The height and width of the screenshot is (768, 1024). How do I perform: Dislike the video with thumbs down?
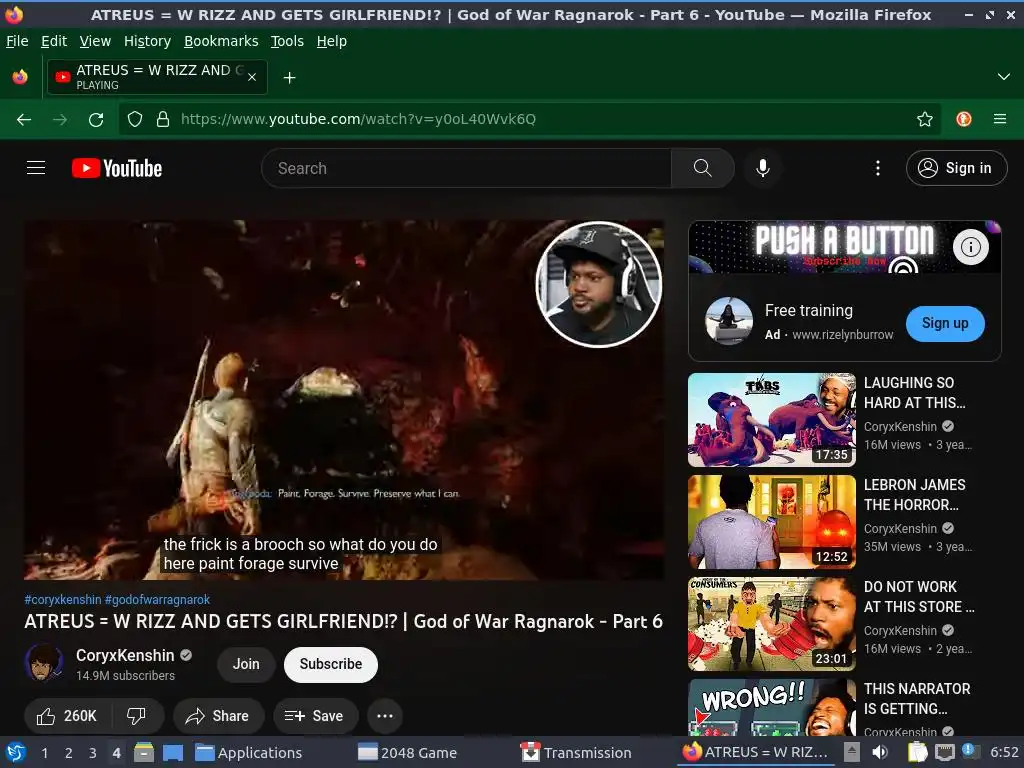[x=136, y=716]
